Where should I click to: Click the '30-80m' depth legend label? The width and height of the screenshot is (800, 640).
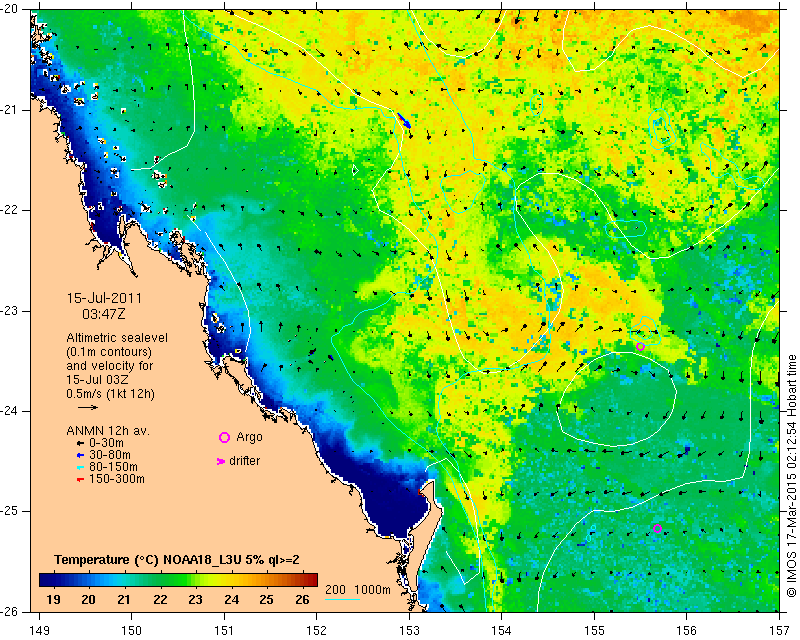[109, 455]
